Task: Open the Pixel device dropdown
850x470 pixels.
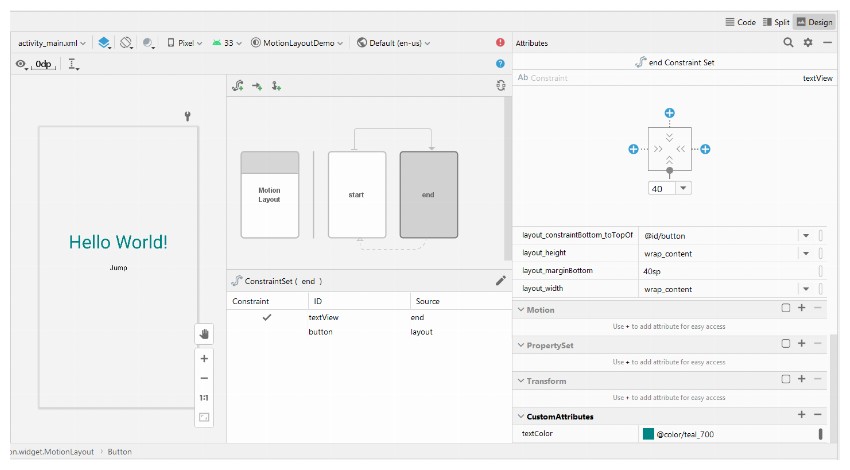Action: click(185, 43)
